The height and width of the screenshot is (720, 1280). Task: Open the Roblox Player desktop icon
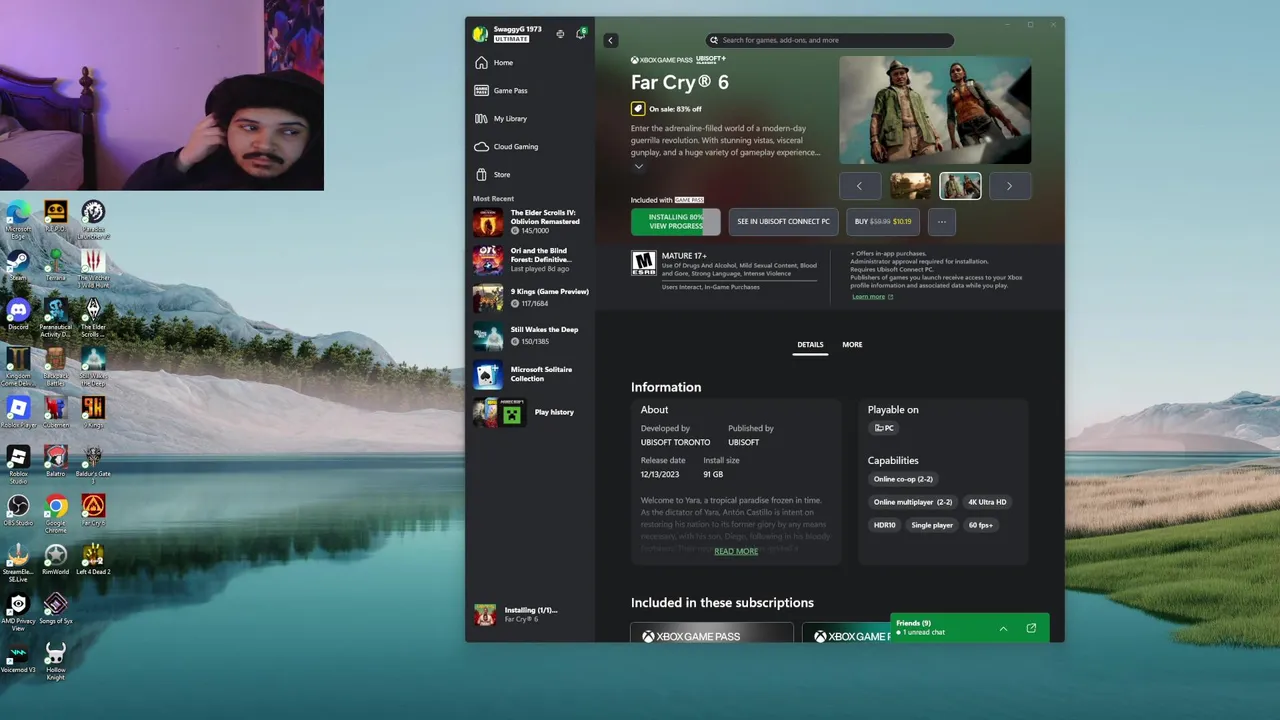tap(18, 412)
